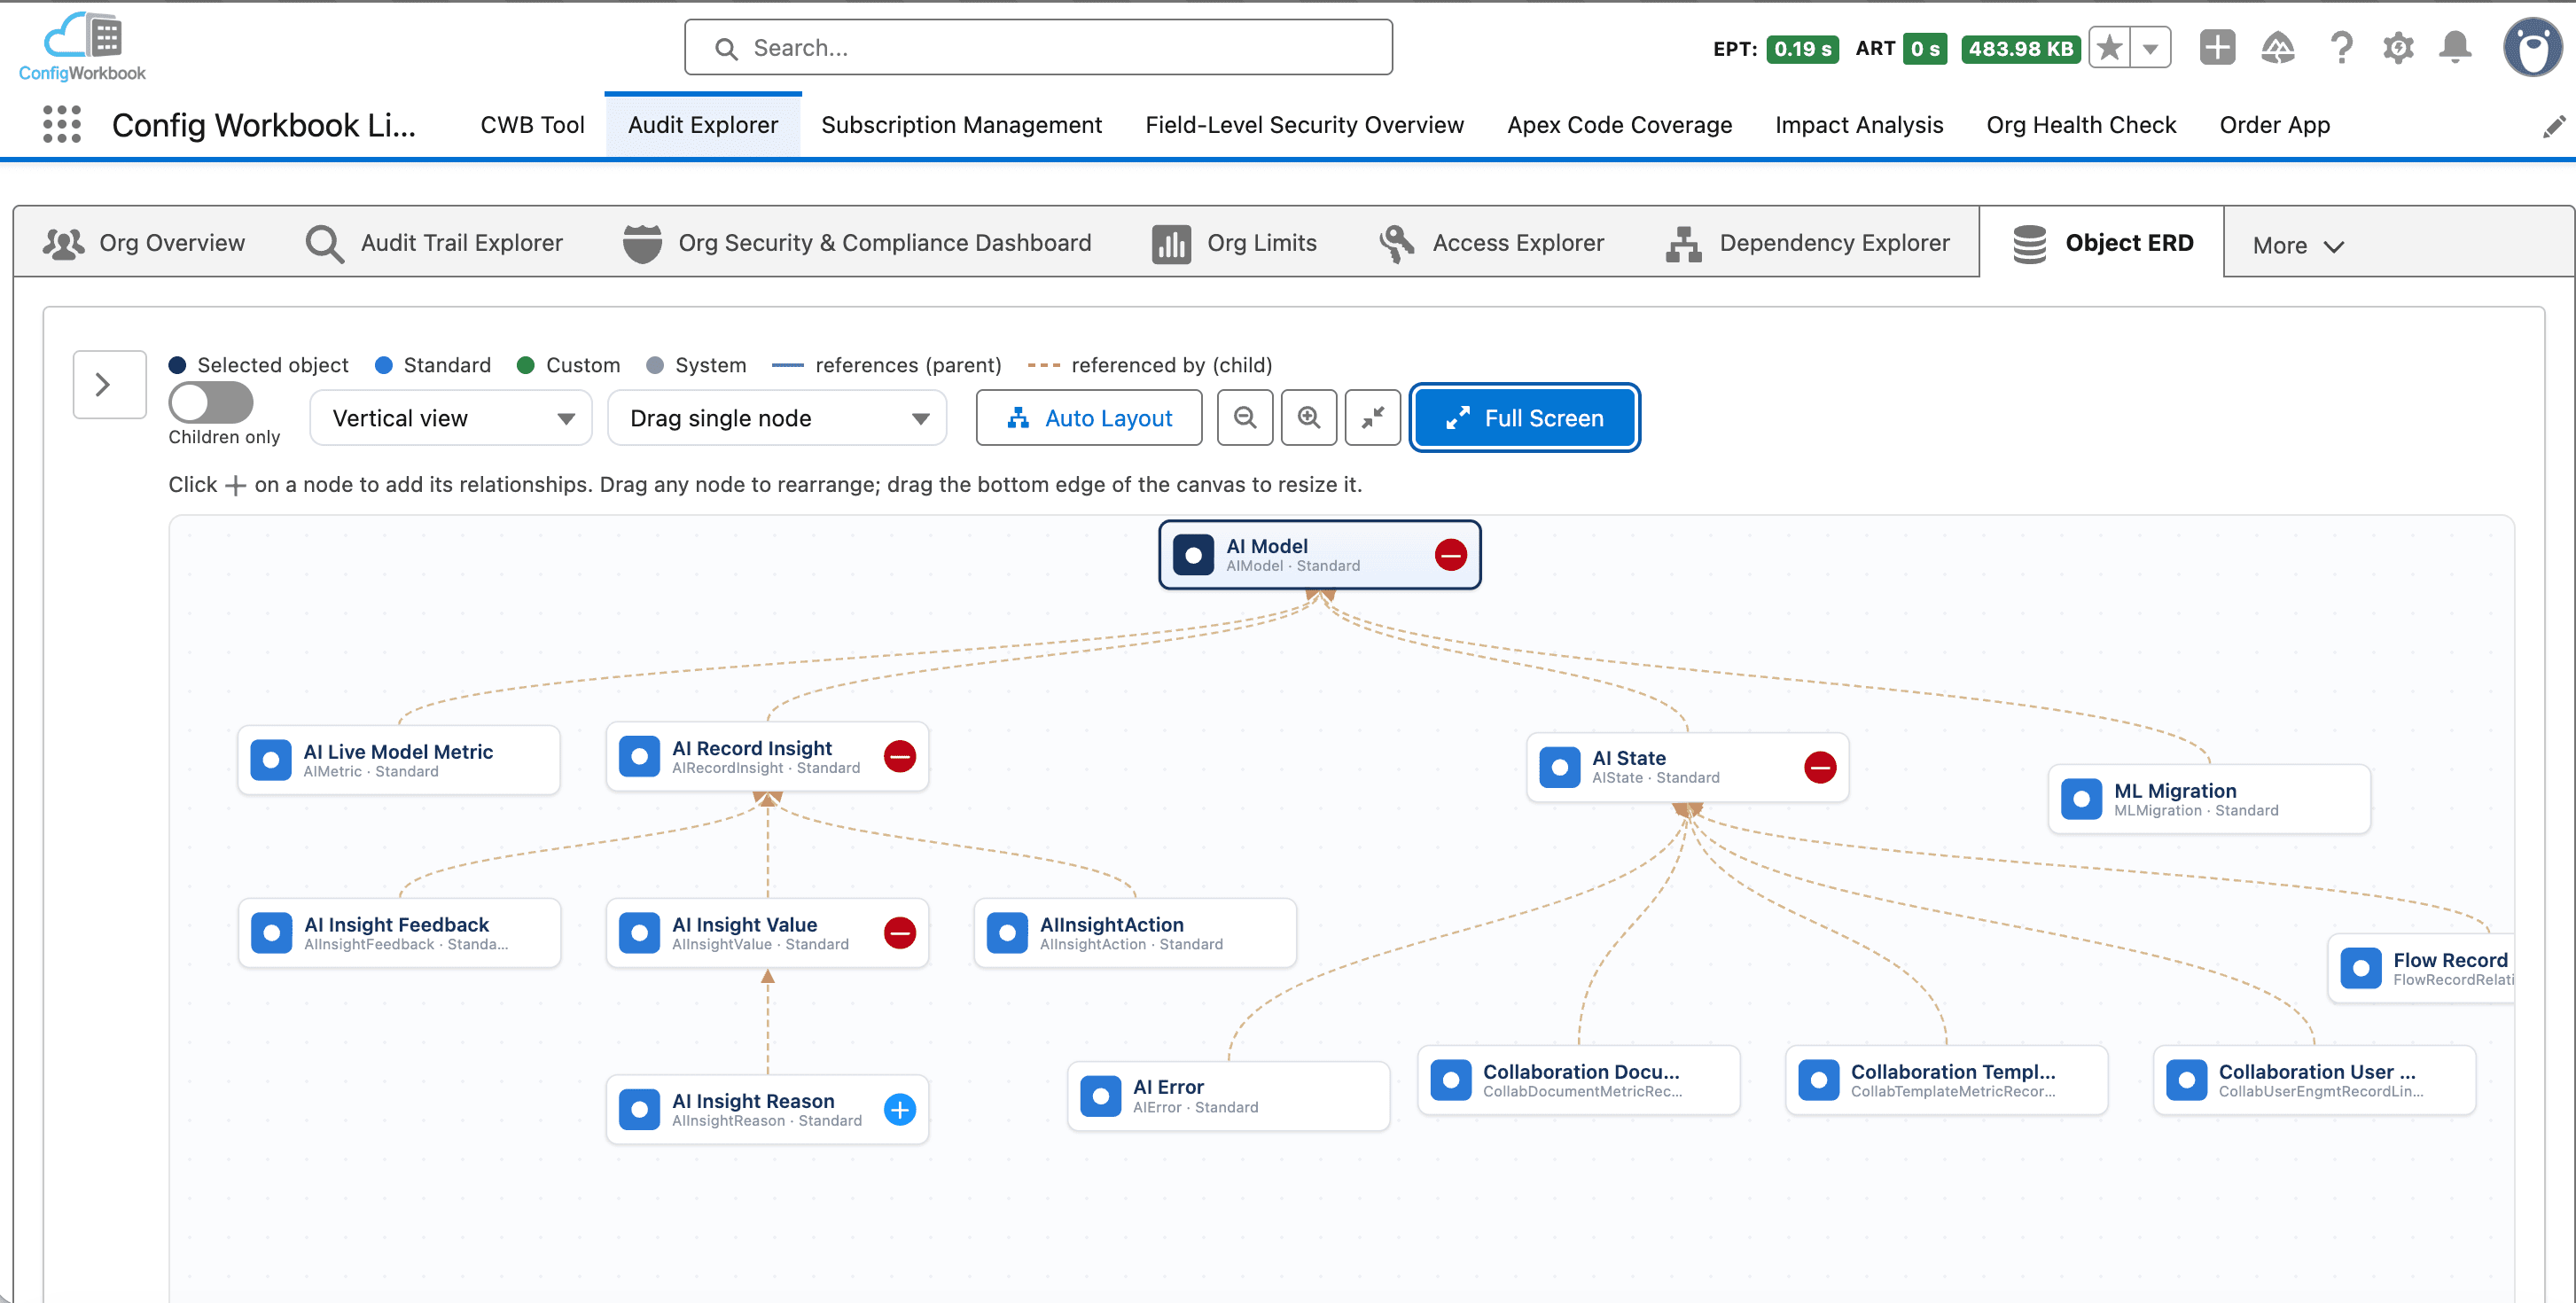Click the AIInsightAction node icon
The height and width of the screenshot is (1303, 2576).
pos(1007,933)
